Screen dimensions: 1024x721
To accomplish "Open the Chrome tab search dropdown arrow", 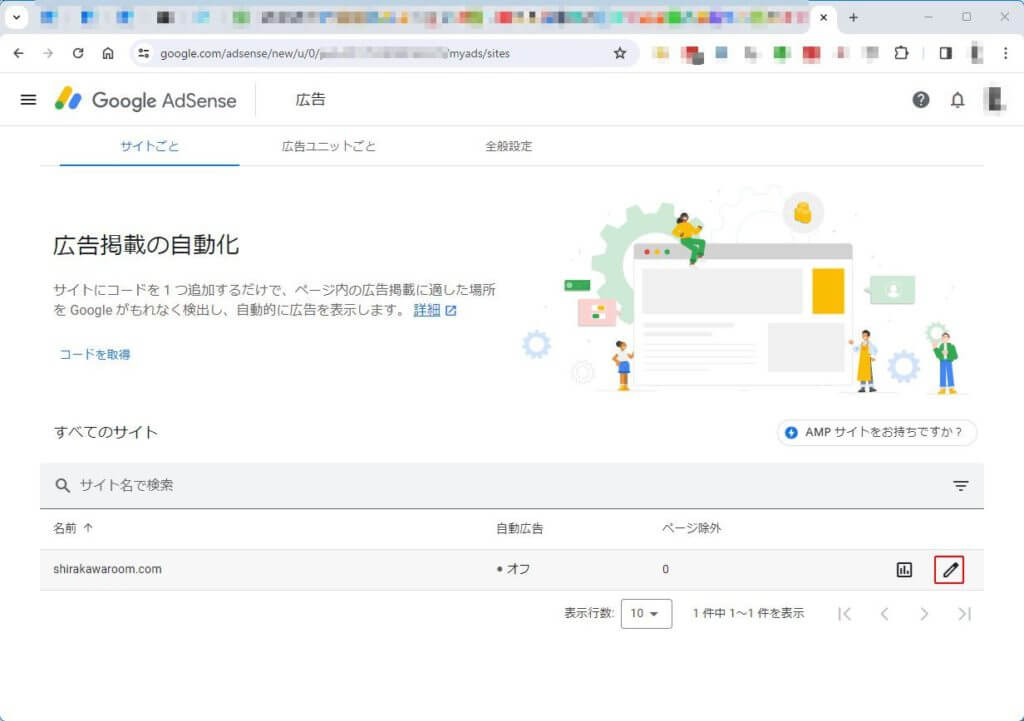I will tap(17, 18).
